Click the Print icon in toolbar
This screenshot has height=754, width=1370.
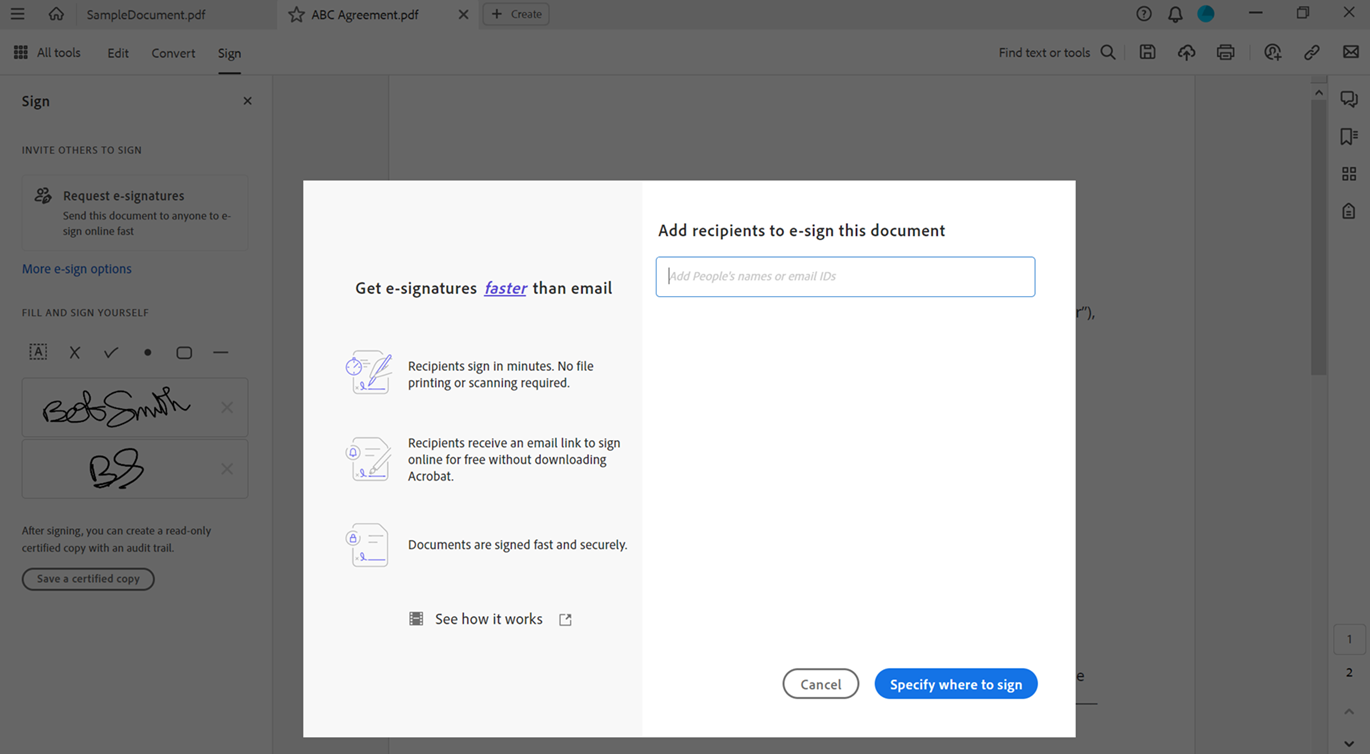(1225, 53)
